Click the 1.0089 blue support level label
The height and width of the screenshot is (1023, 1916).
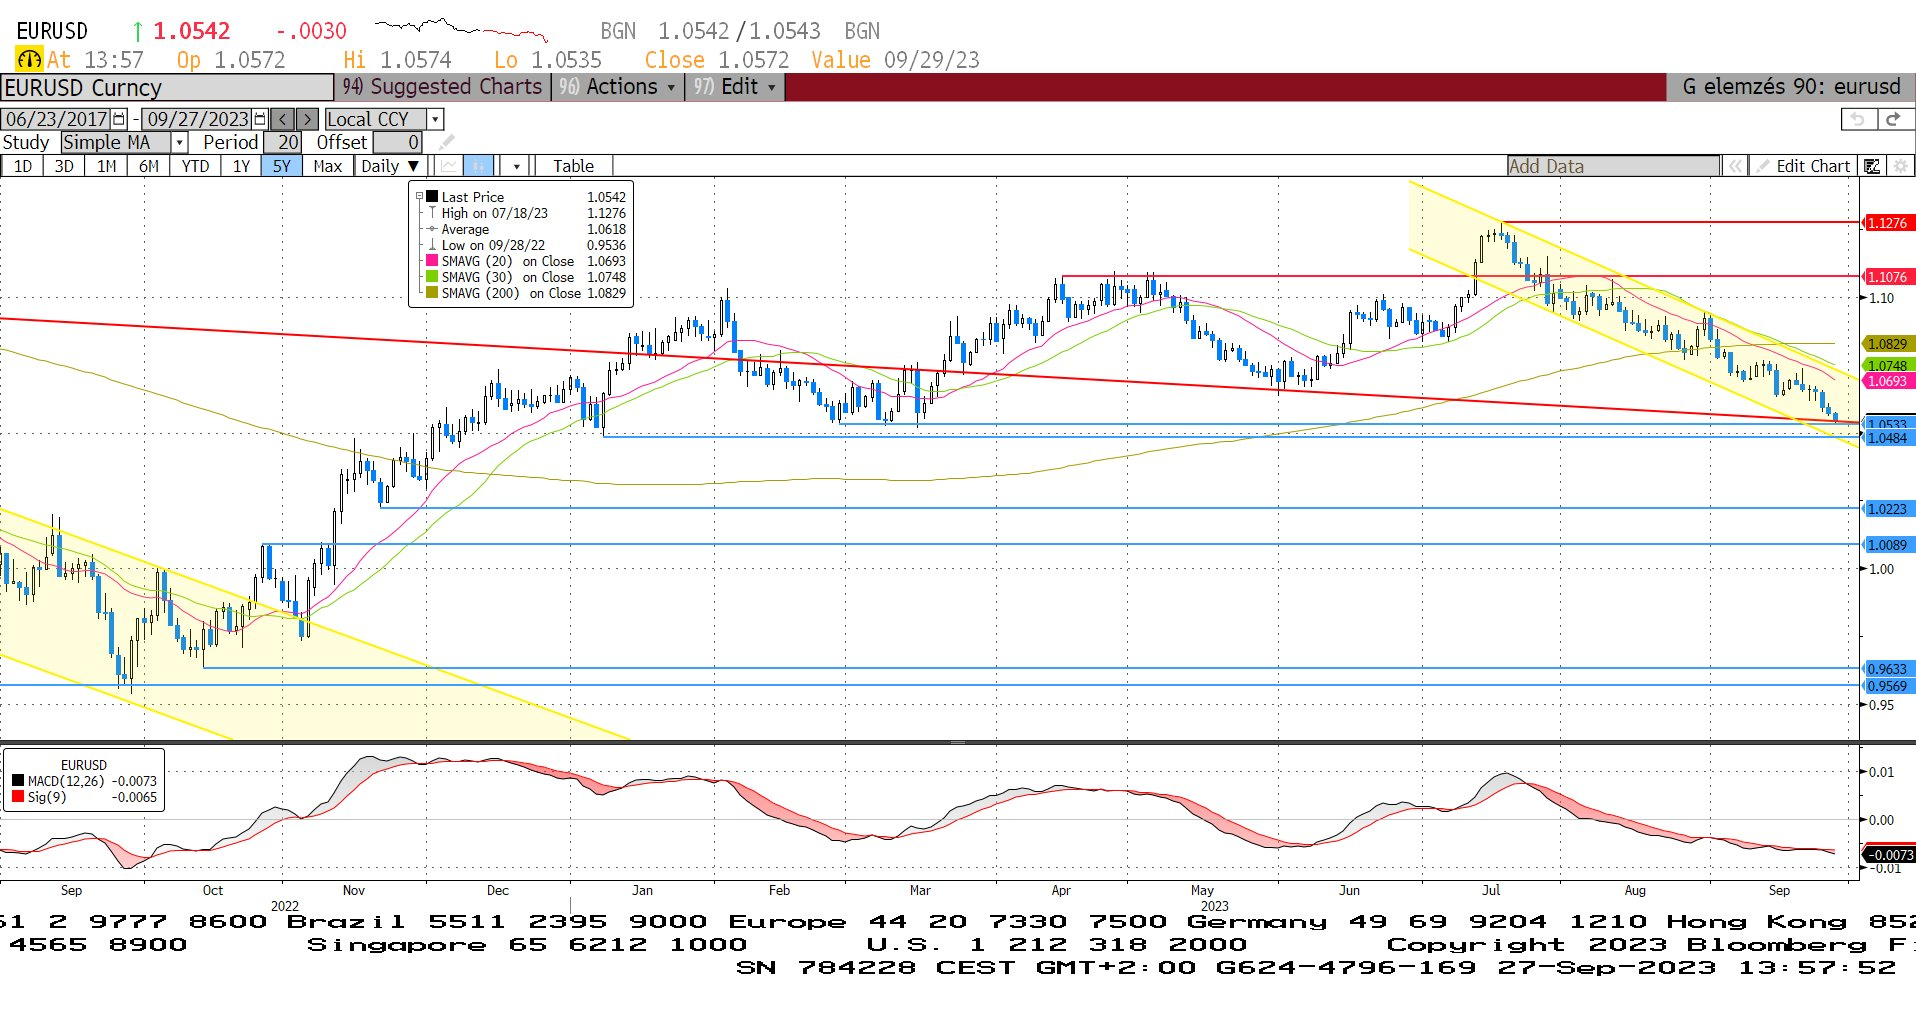[1888, 545]
